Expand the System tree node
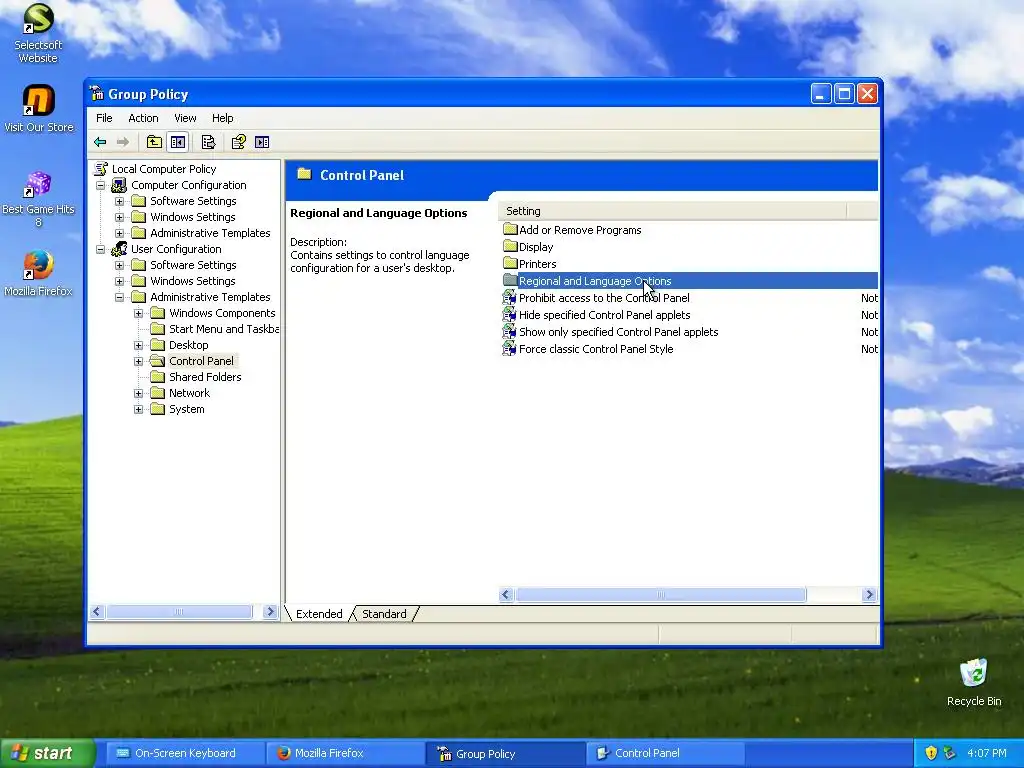 (138, 409)
